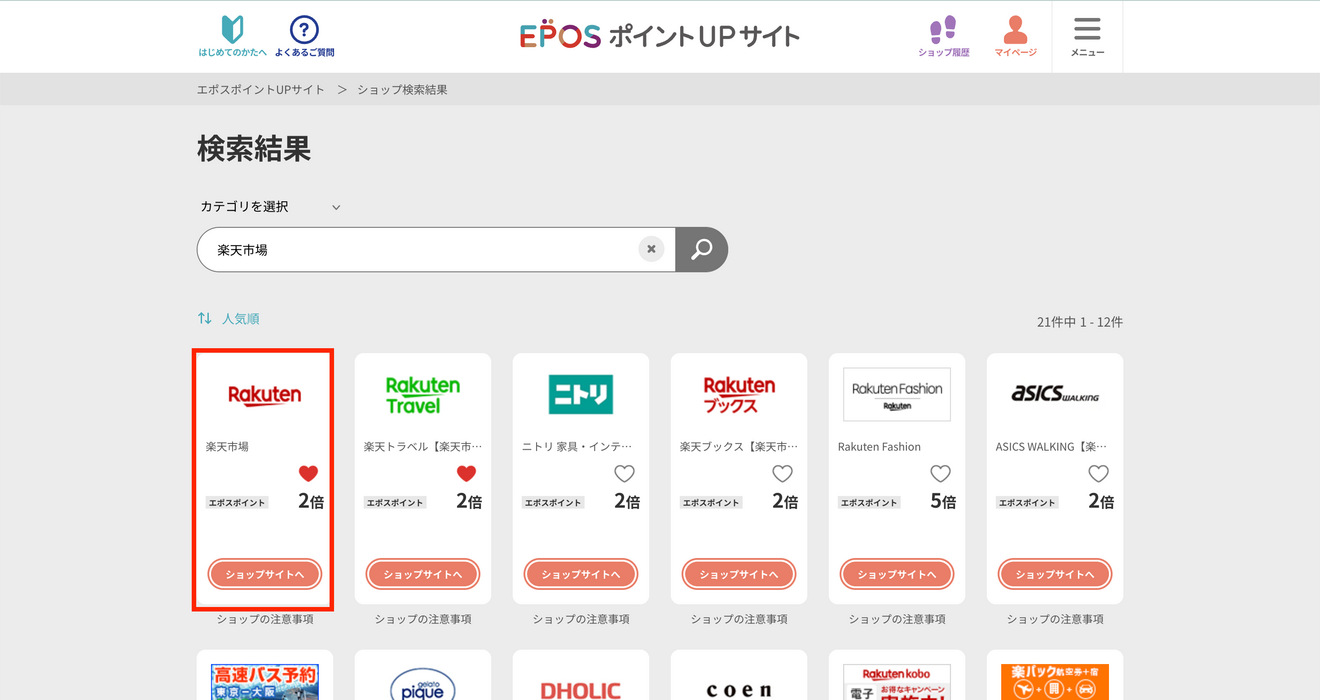Change the sort order via 人気順
The height and width of the screenshot is (700, 1320).
[x=229, y=319]
